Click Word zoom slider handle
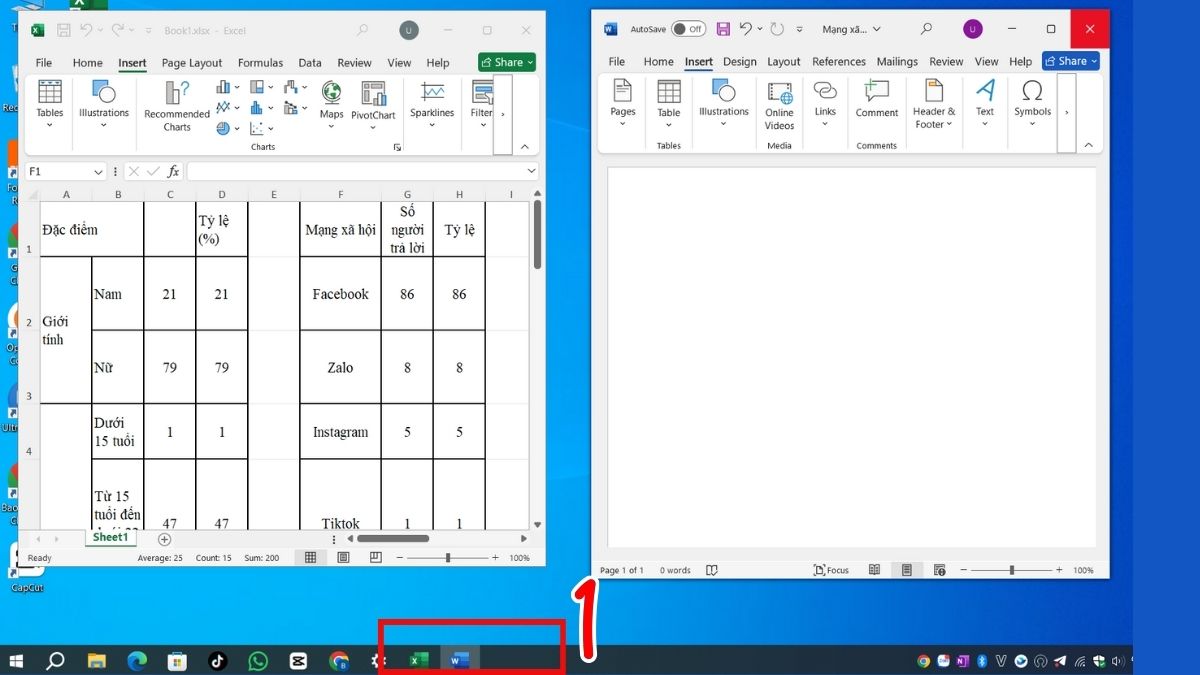Viewport: 1200px width, 675px height. (x=1012, y=570)
